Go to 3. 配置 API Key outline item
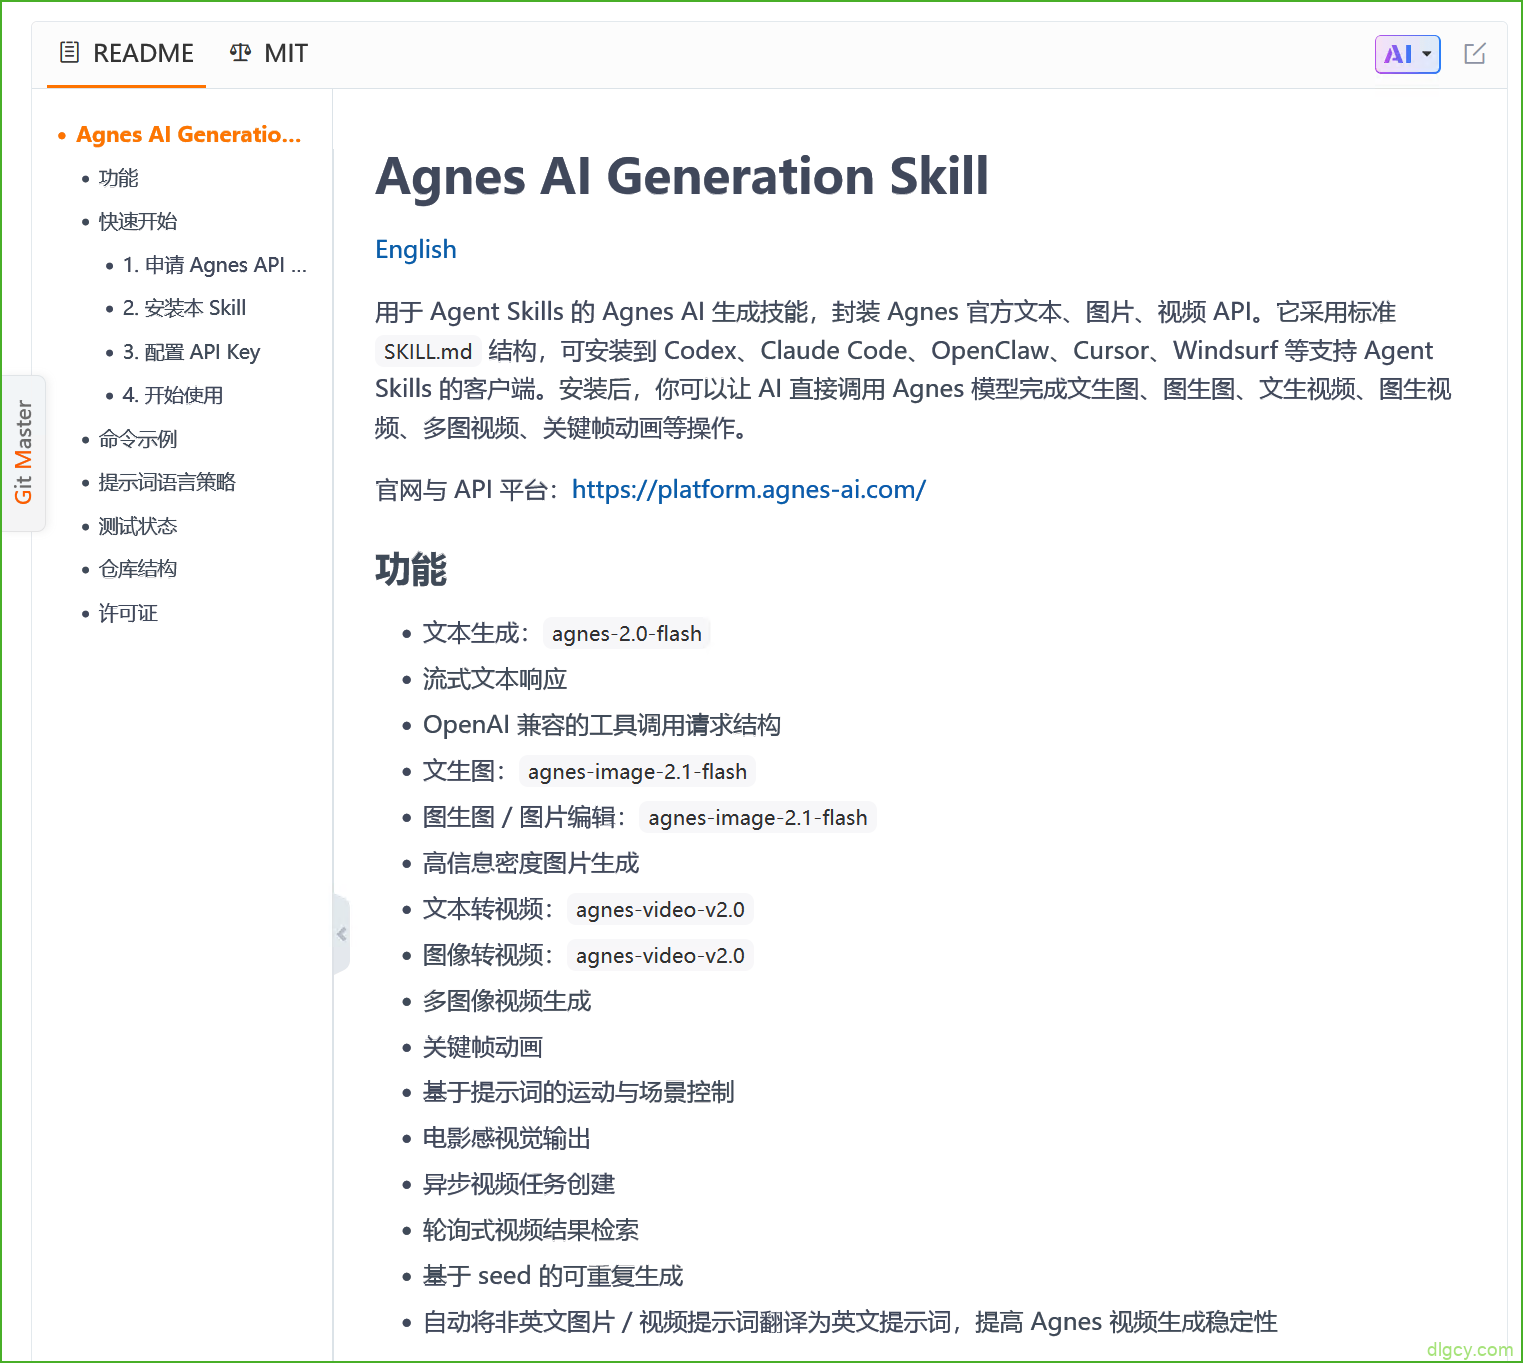Screen dimensions: 1523x1363 tap(191, 352)
